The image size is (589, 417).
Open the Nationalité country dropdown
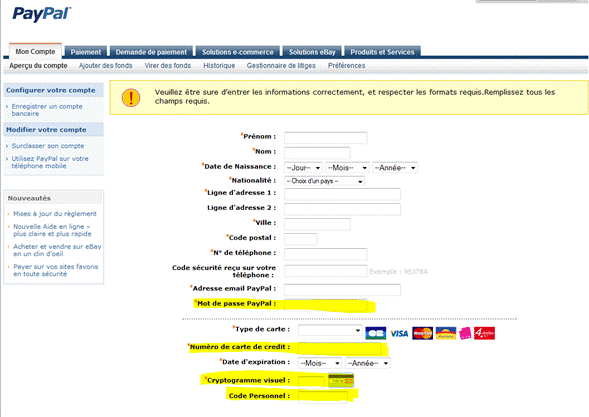click(324, 181)
